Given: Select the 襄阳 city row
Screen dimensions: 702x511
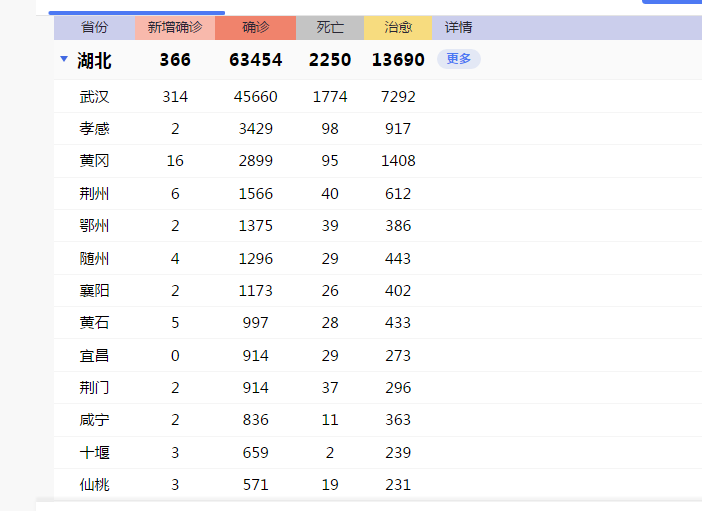Looking at the screenshot, I should [94, 291].
